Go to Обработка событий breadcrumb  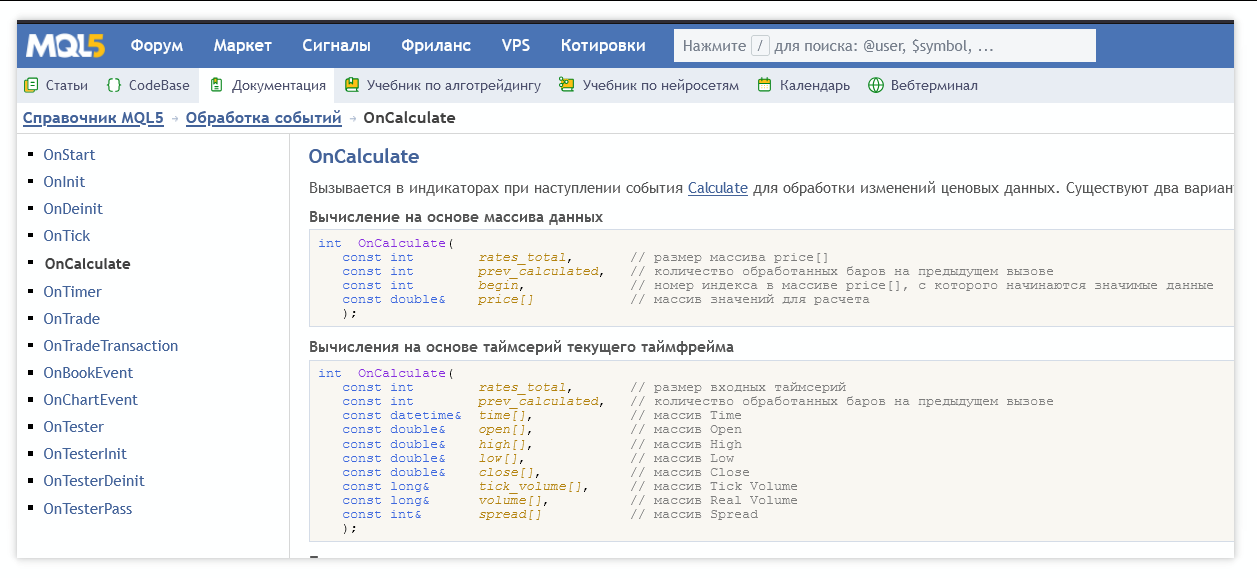coord(263,118)
